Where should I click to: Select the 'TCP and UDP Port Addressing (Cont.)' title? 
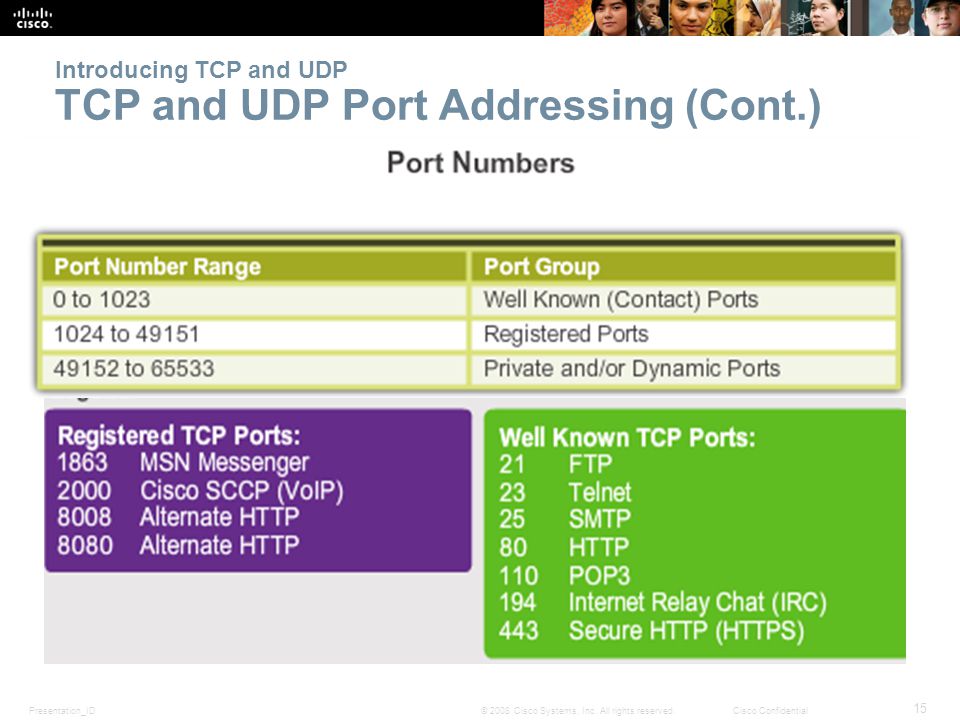point(438,106)
